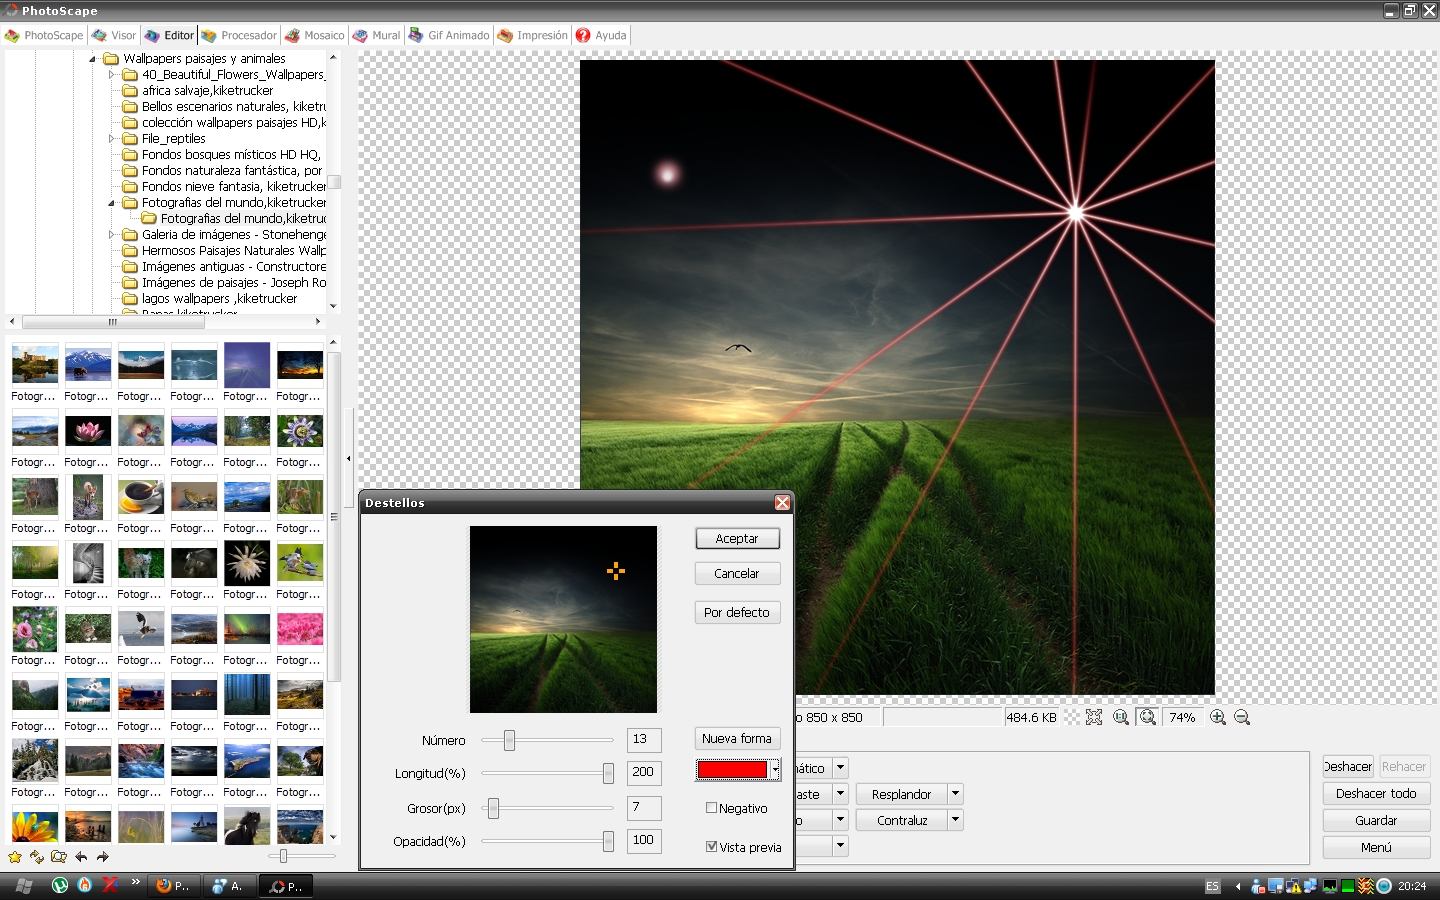Screen dimensions: 1440x900
Task: Go to the Mosaico tab
Action: tap(315, 35)
